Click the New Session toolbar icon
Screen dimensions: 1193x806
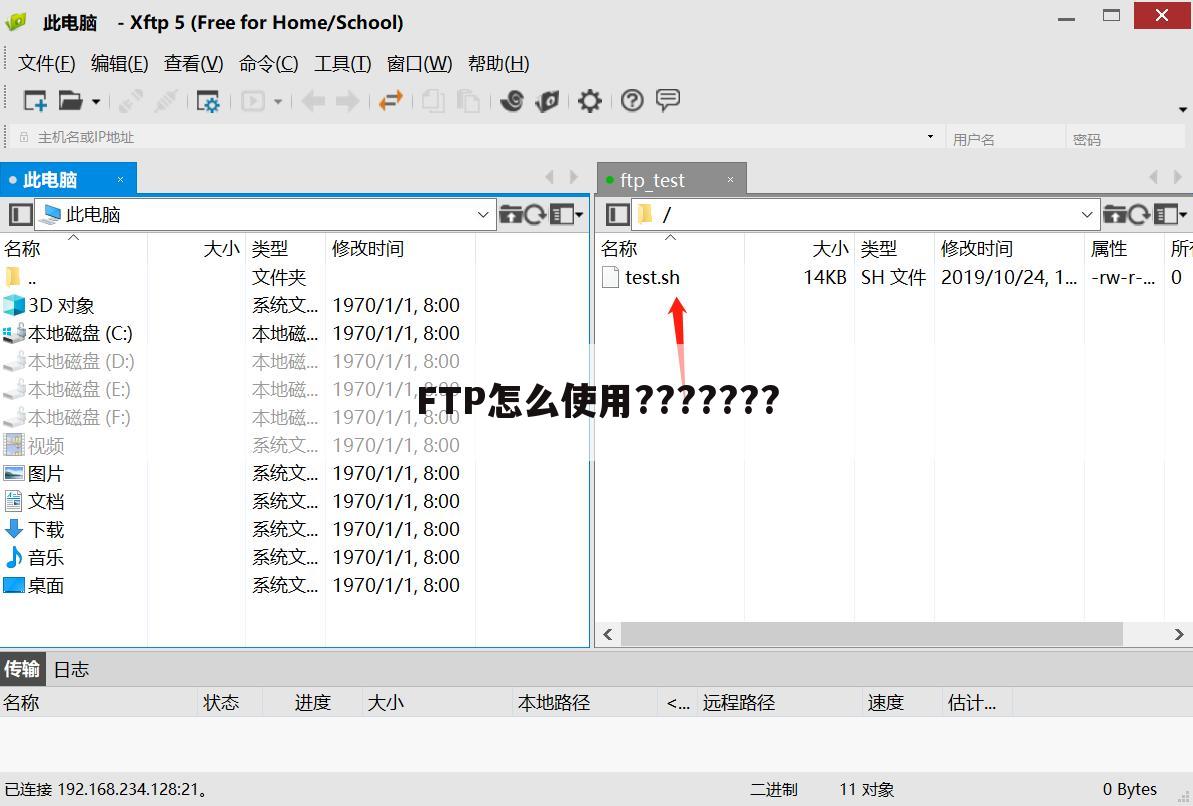[x=35, y=100]
